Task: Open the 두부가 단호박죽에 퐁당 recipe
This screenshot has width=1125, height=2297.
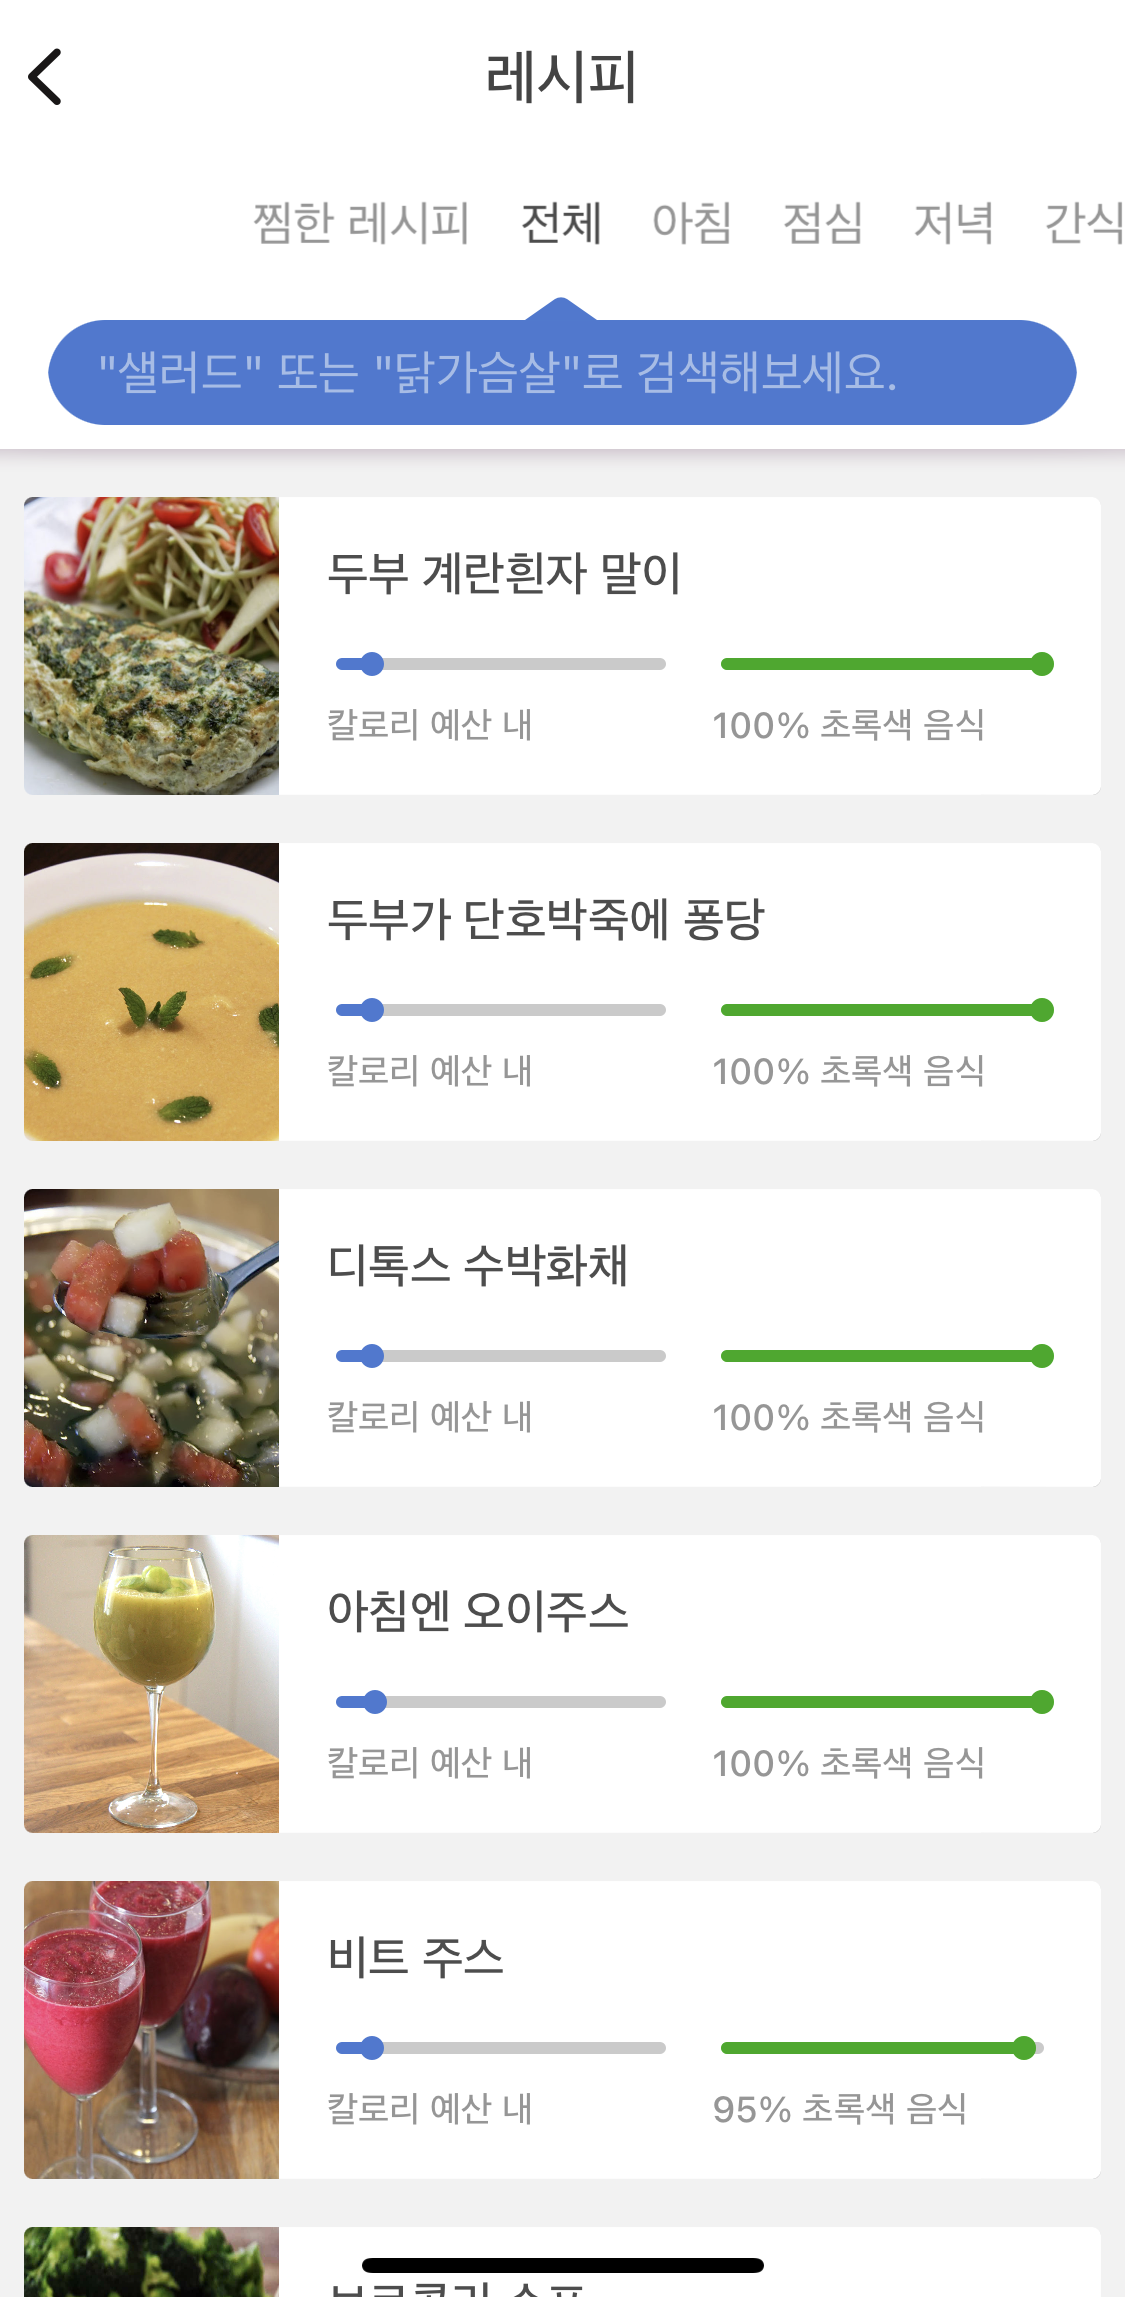Action: 546,919
